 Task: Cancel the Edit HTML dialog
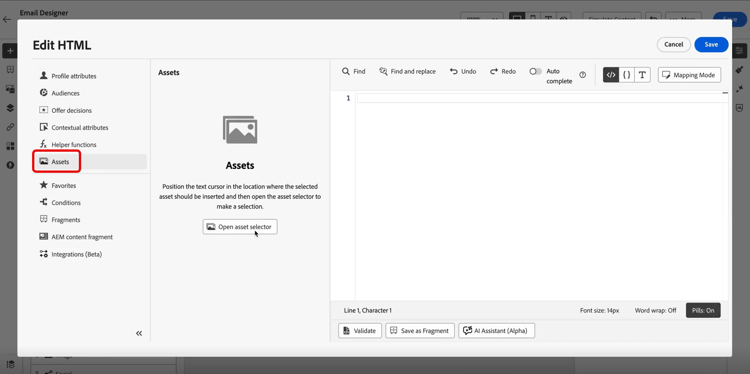(x=673, y=44)
